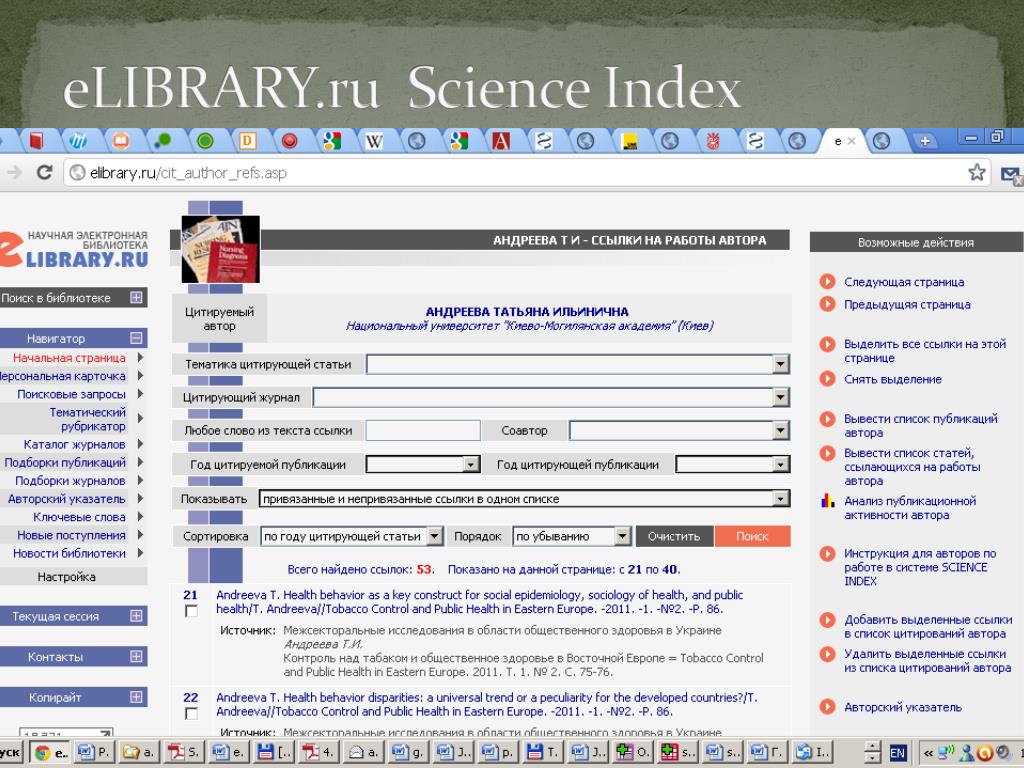Open the Сортировка dropdown
Viewport: 1024px width, 768px height.
coord(435,536)
